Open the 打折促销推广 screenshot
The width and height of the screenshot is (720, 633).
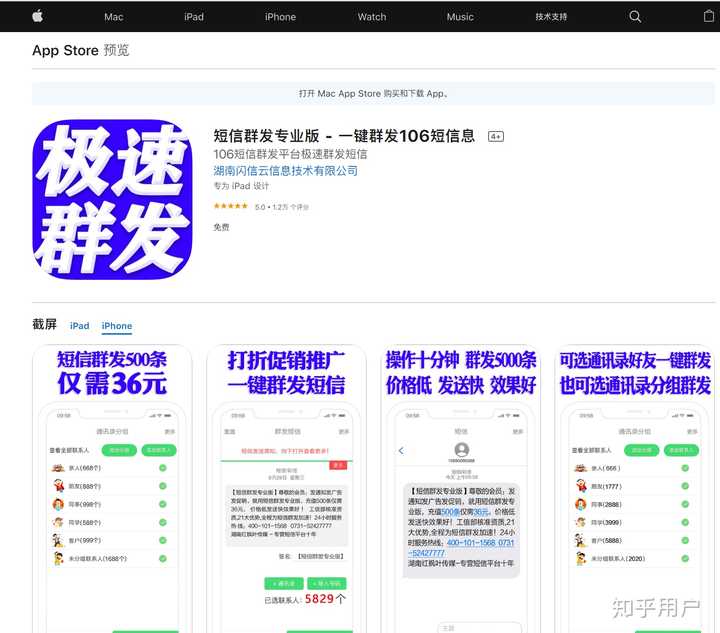(x=287, y=488)
